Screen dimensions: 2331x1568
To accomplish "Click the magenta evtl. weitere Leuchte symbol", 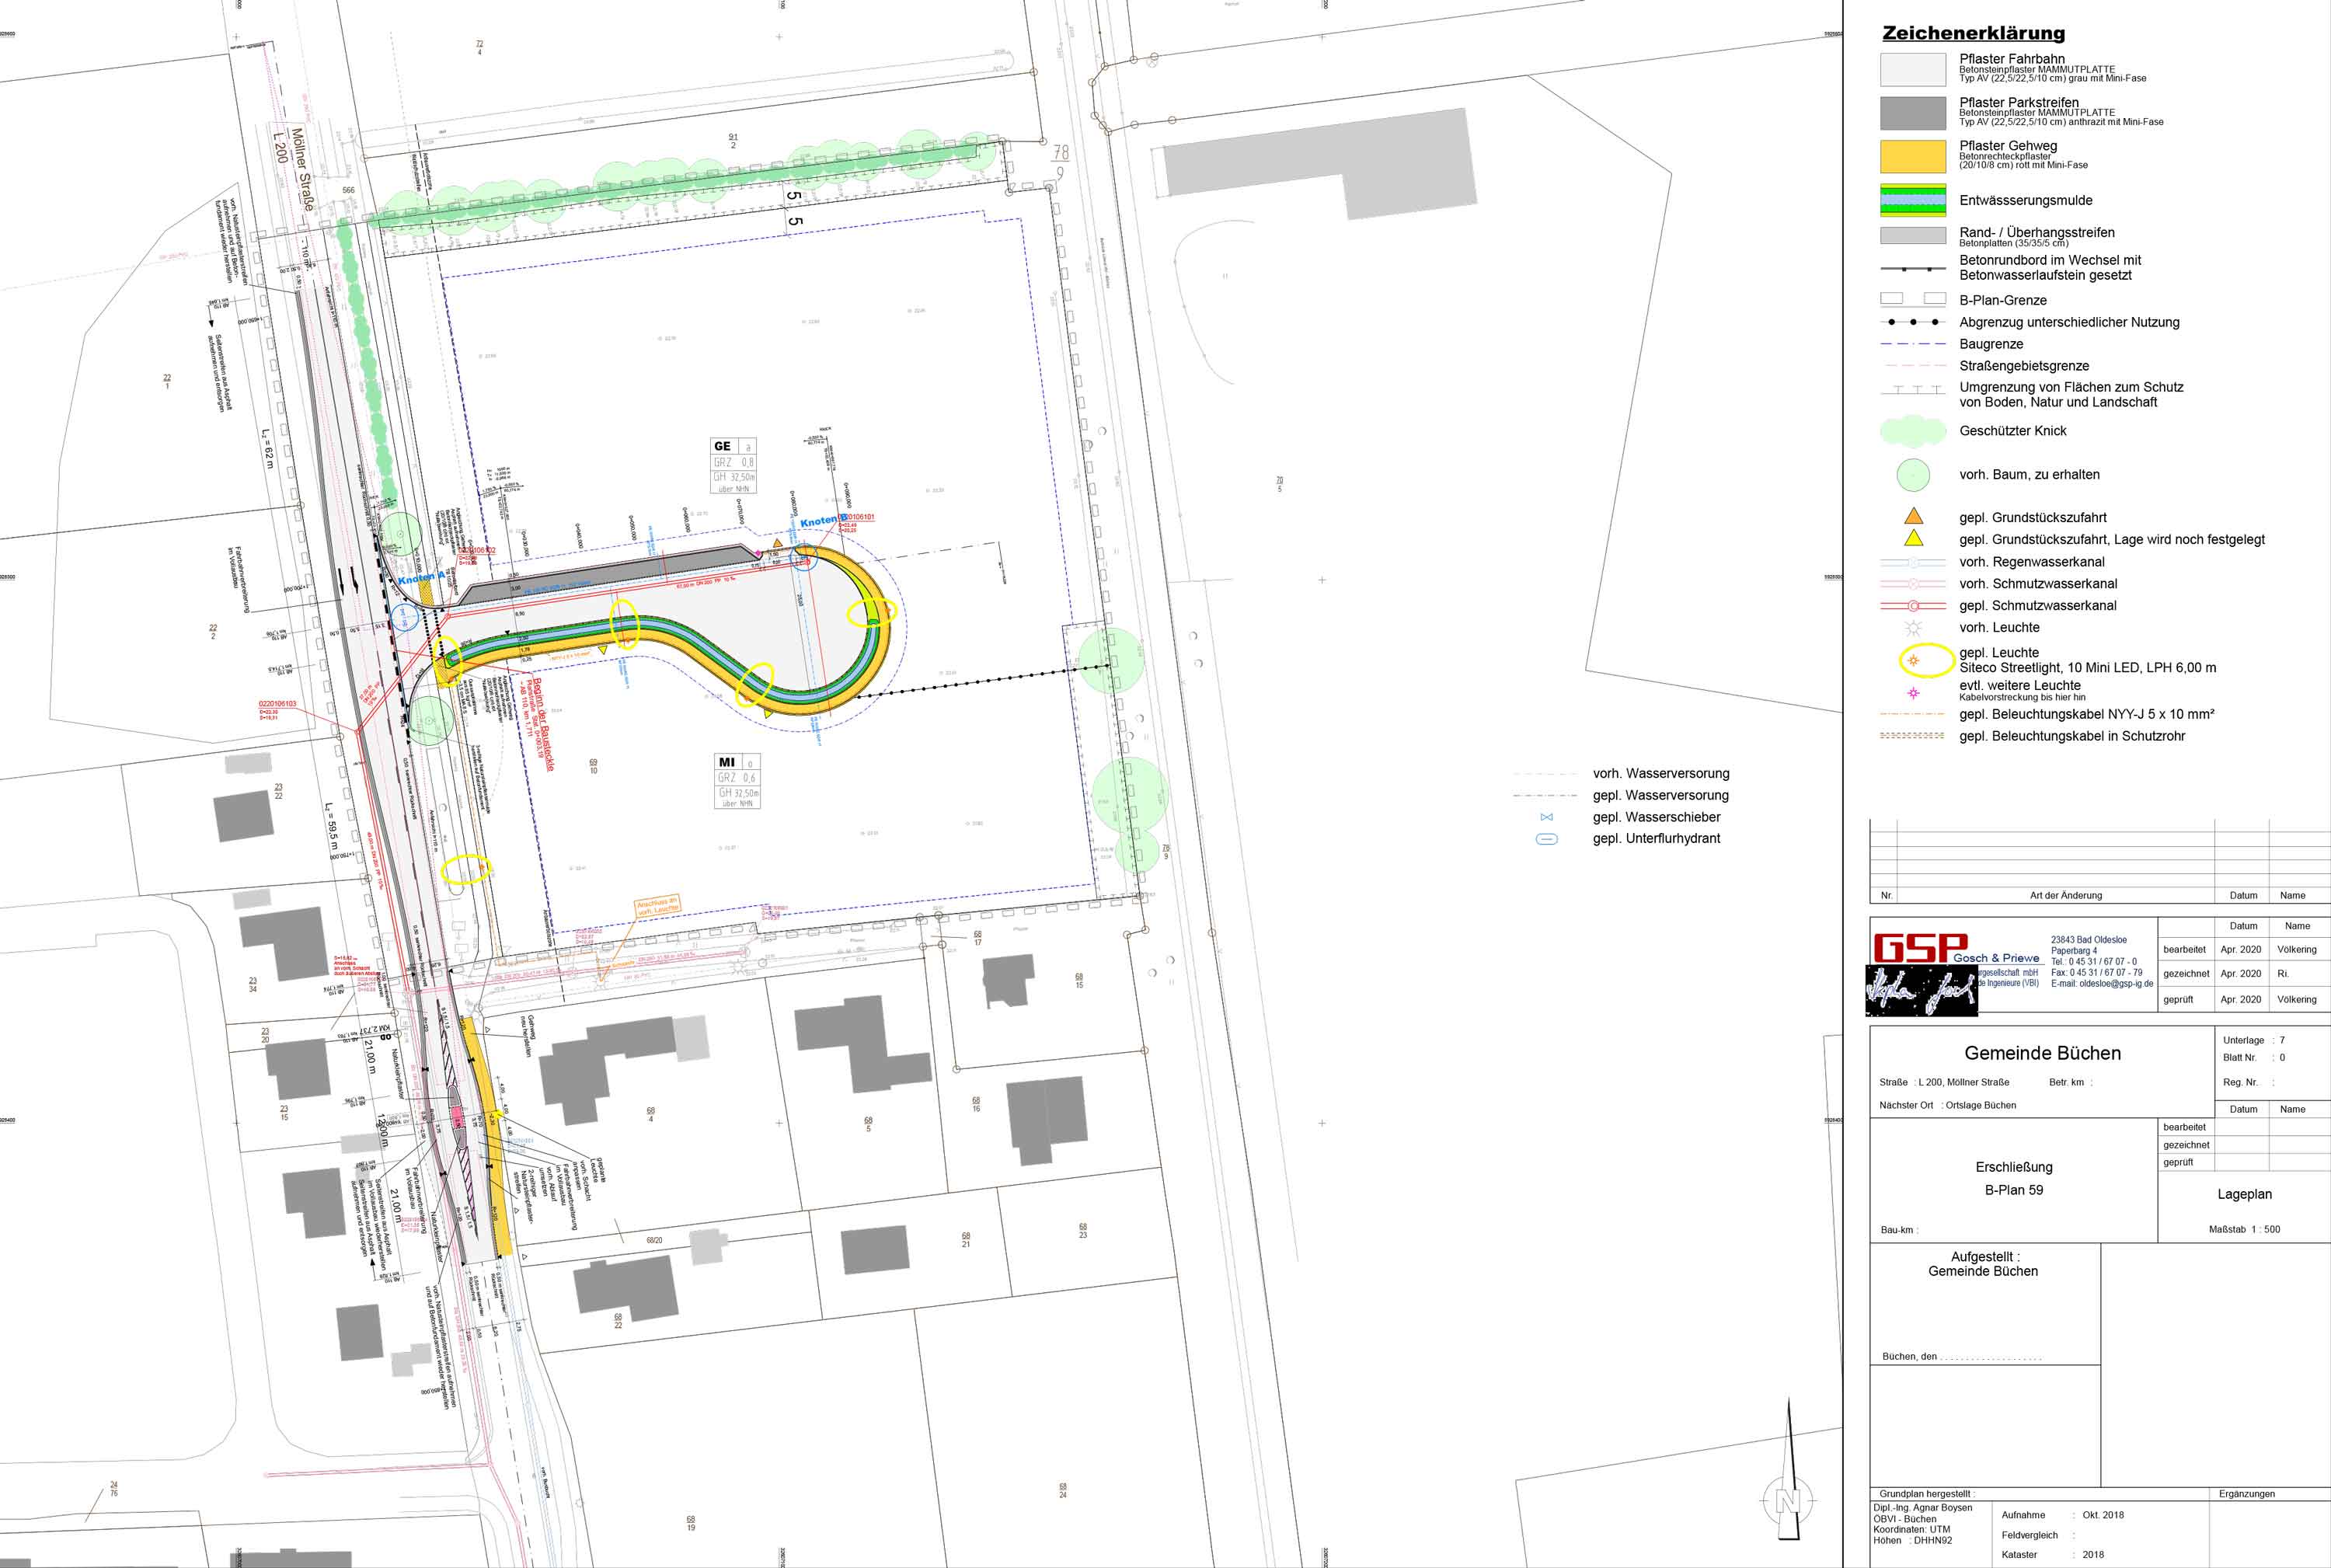I will (1913, 692).
